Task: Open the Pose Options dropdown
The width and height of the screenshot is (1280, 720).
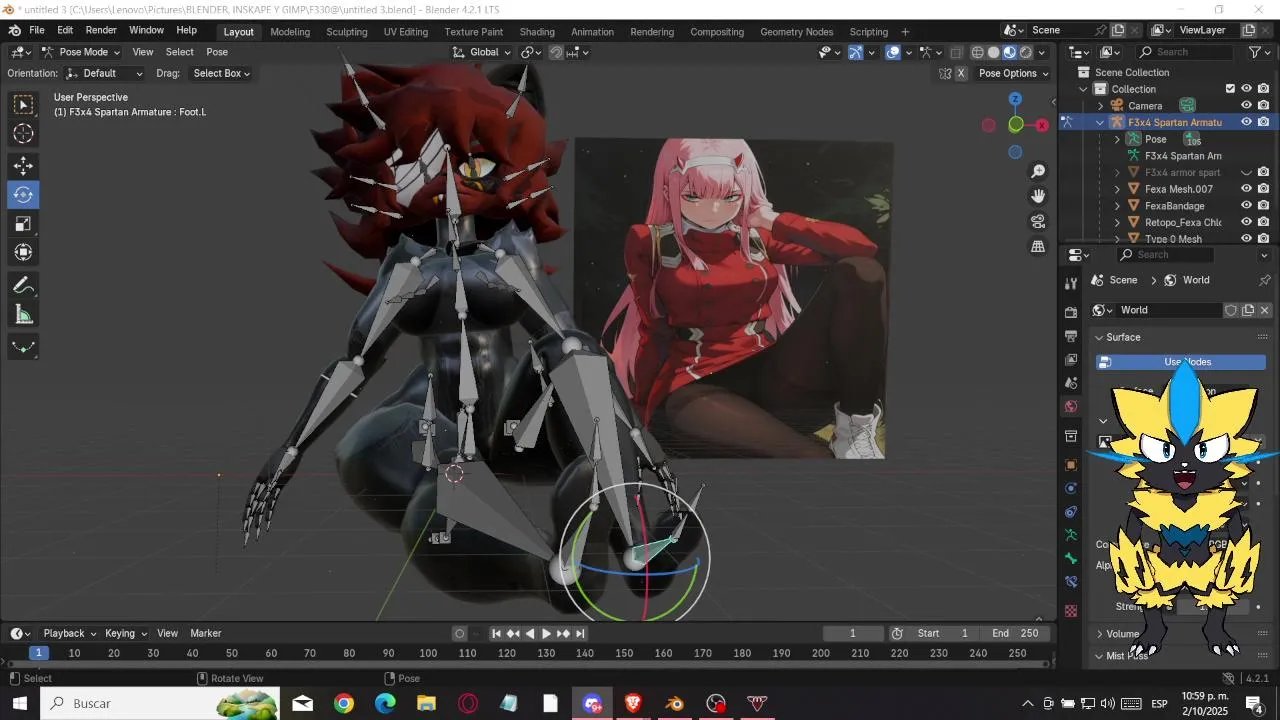Action: (x=1013, y=73)
